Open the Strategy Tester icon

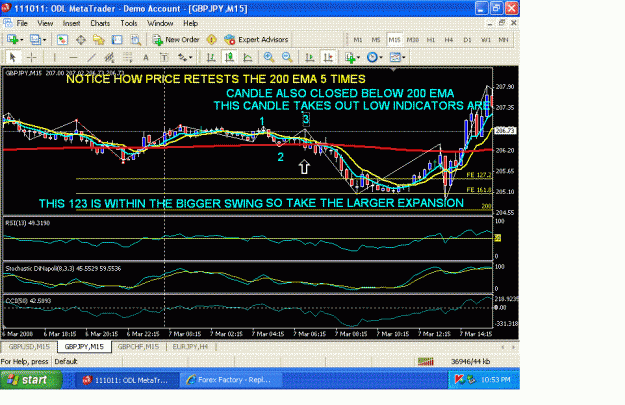(136, 39)
